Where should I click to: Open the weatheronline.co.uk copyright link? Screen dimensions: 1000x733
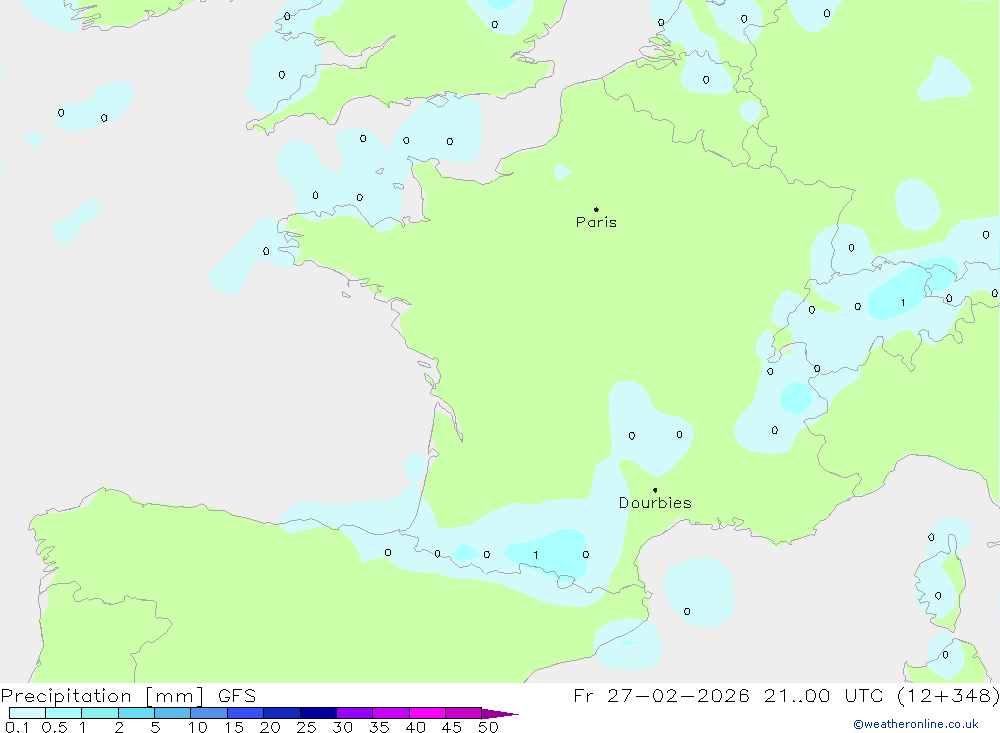915,724
